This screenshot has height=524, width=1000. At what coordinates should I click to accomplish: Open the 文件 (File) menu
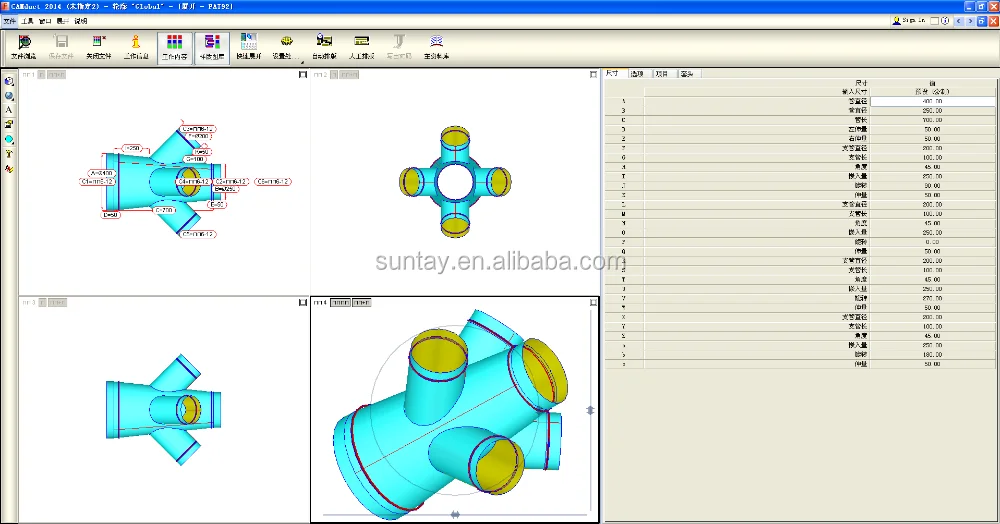point(9,21)
